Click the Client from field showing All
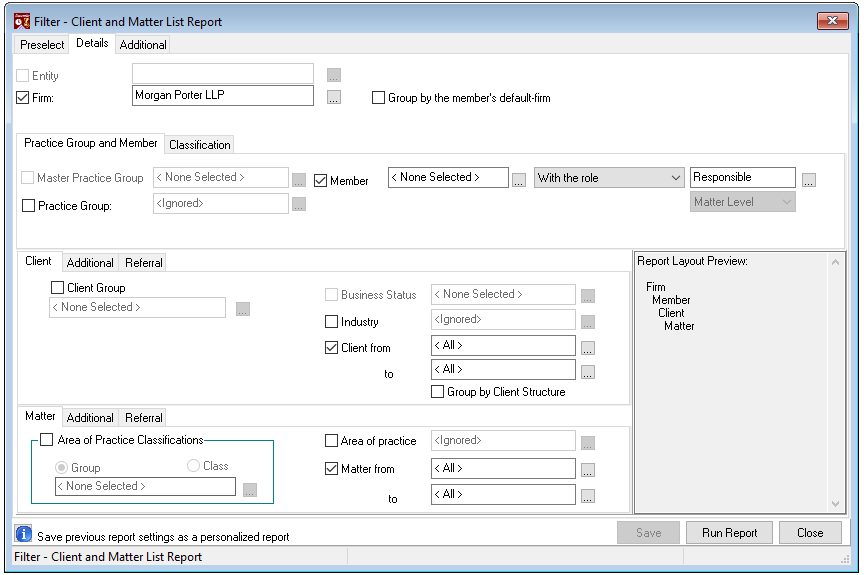Screen dimensions: 864x575 pos(503,345)
